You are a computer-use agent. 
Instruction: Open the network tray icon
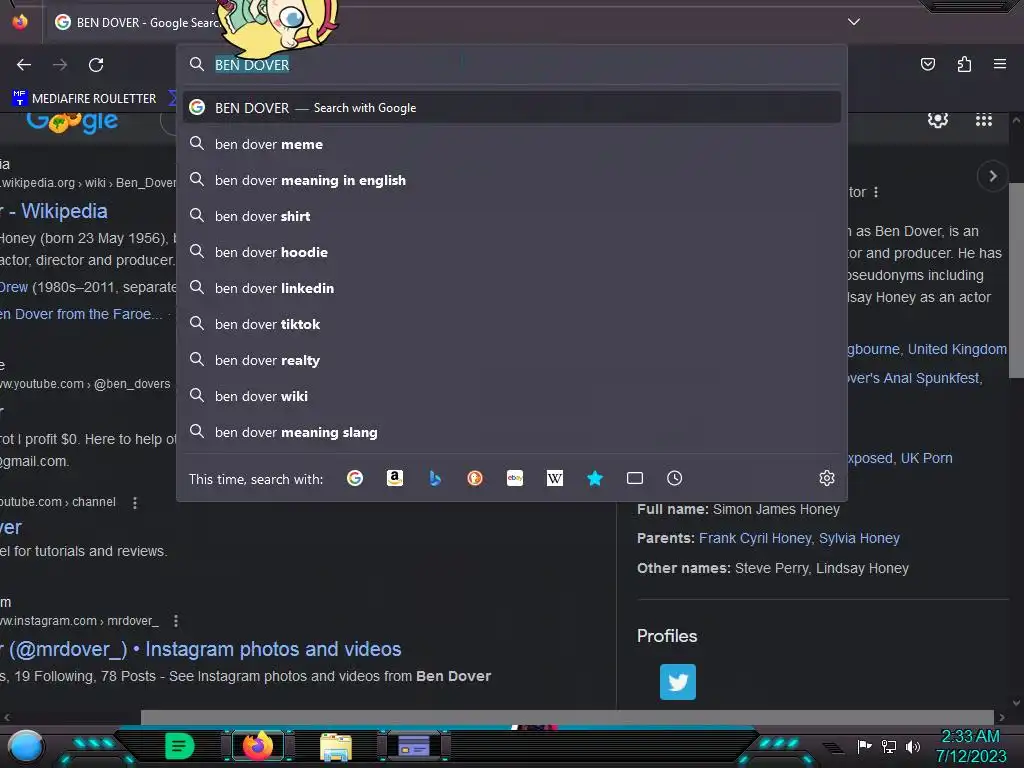click(x=889, y=746)
